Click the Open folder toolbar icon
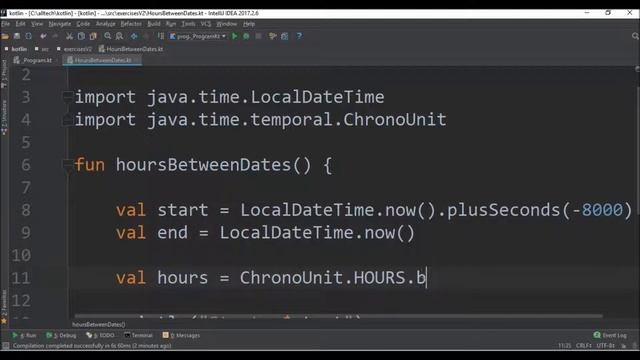The height and width of the screenshot is (360, 640). tap(5, 36)
